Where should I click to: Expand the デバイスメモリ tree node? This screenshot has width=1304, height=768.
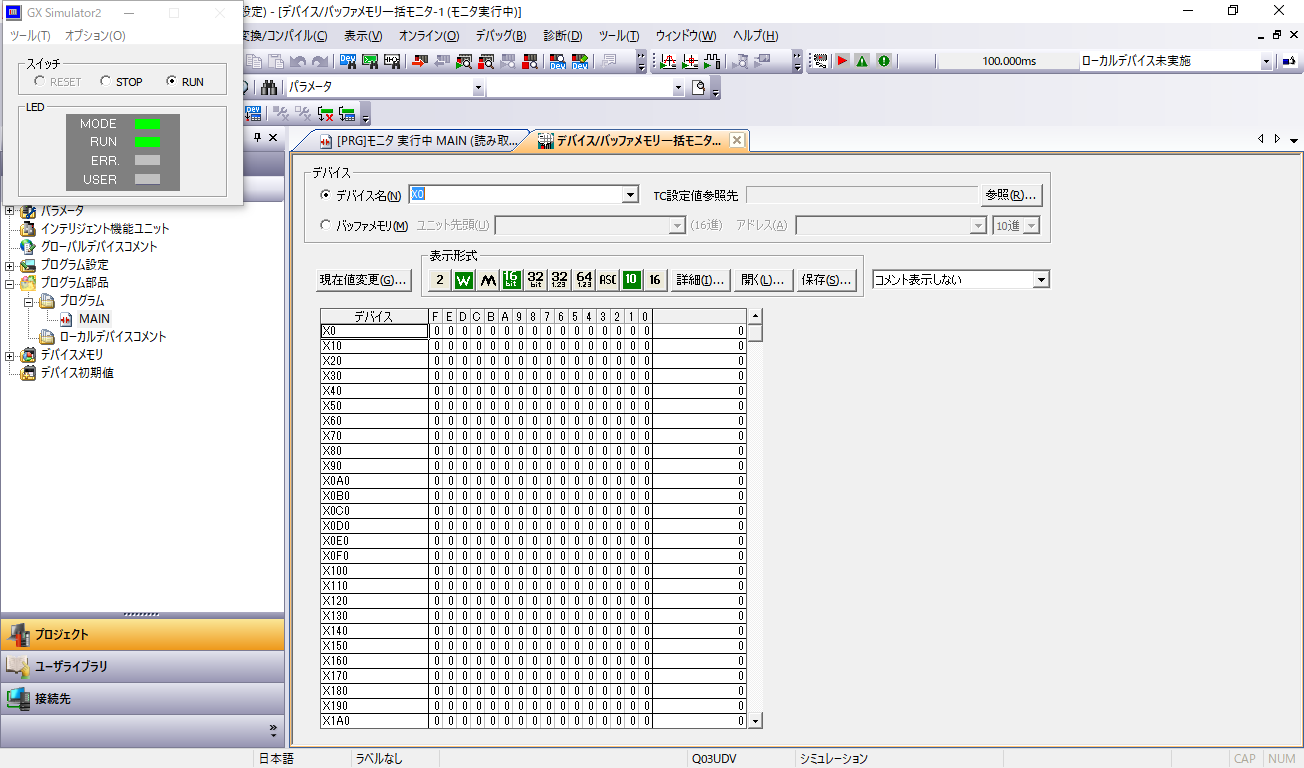point(10,355)
